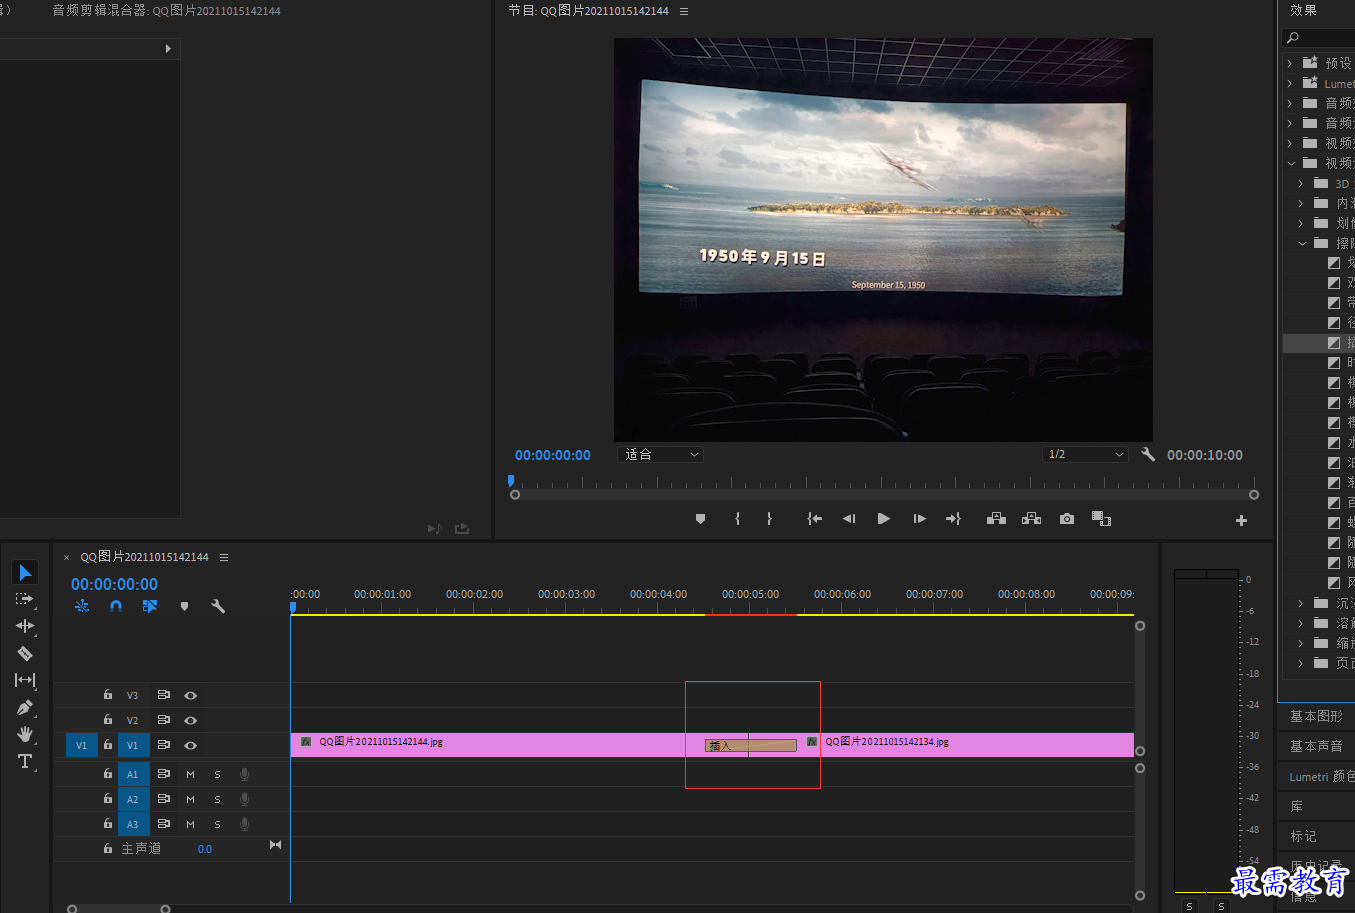Viewport: 1355px width, 913px height.
Task: Expand the Lumetri presets folder
Action: tap(1290, 83)
